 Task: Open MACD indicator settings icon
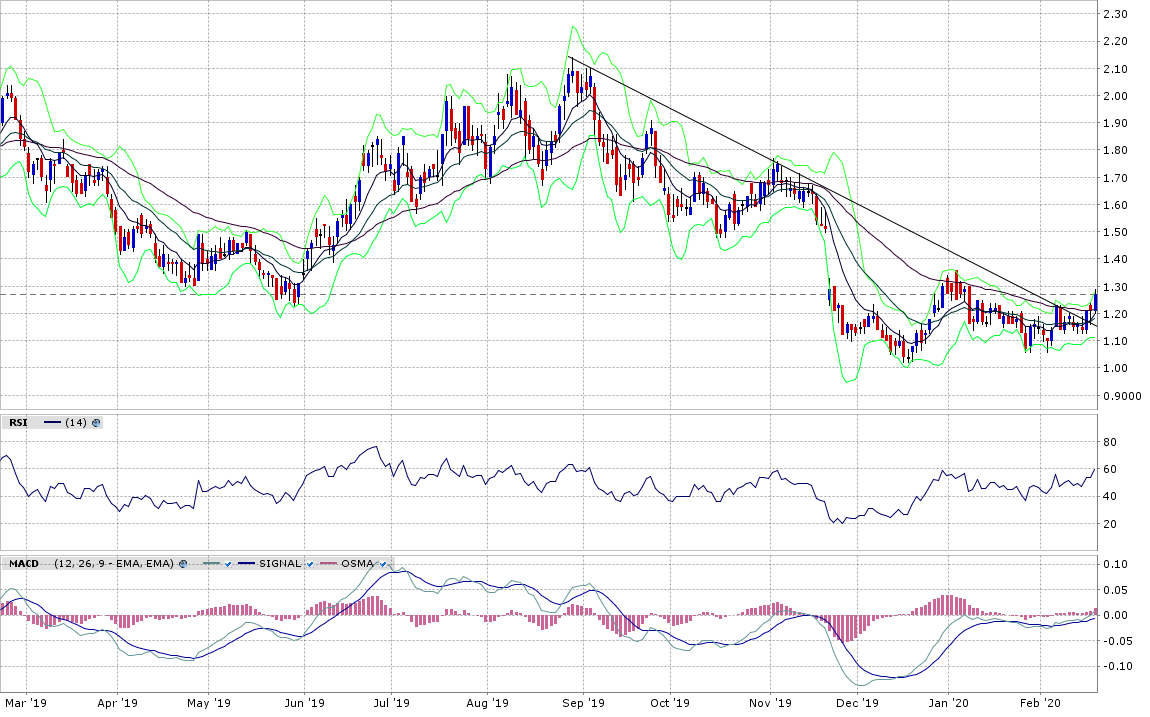coord(183,564)
